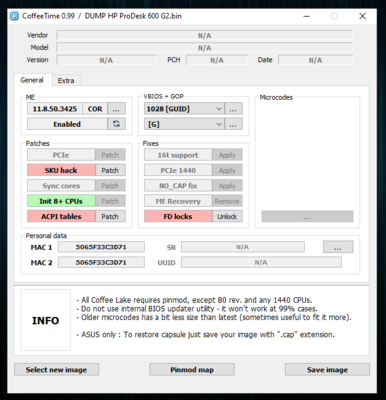Open Personal data ellipsis button
Viewport: 386px width, 400px height.
(338, 247)
